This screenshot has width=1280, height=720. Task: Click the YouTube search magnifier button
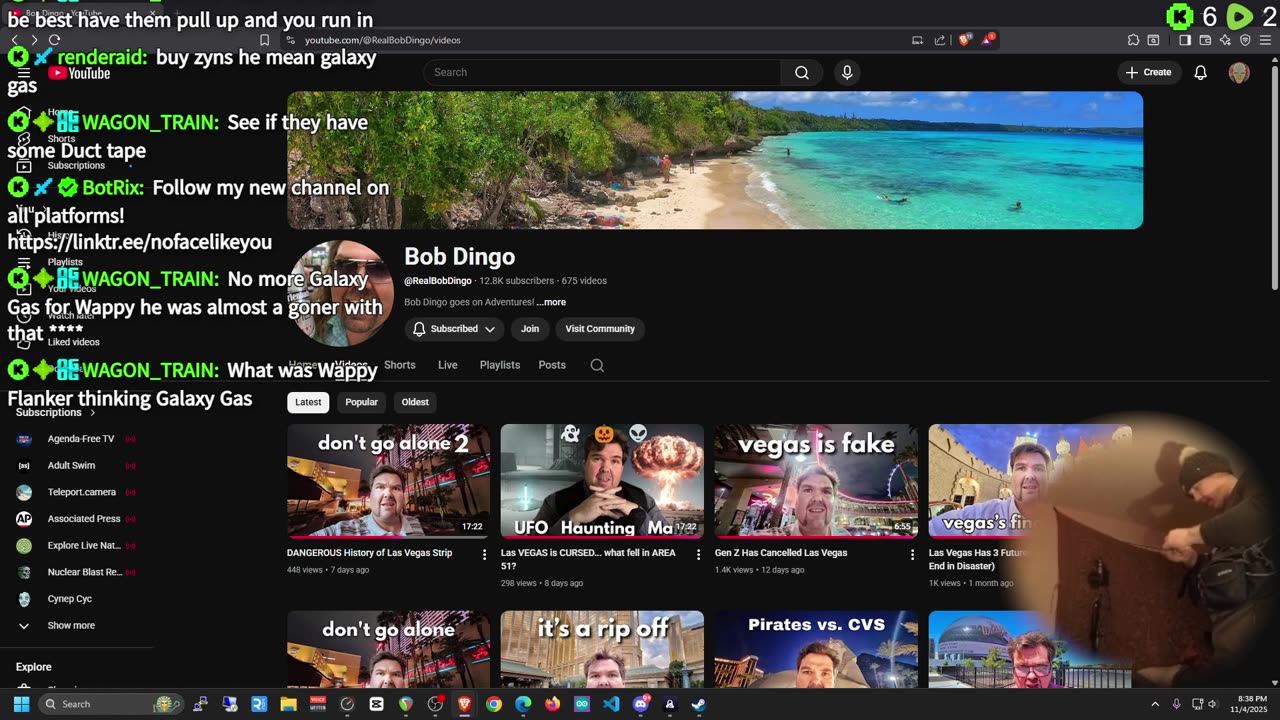tap(802, 72)
